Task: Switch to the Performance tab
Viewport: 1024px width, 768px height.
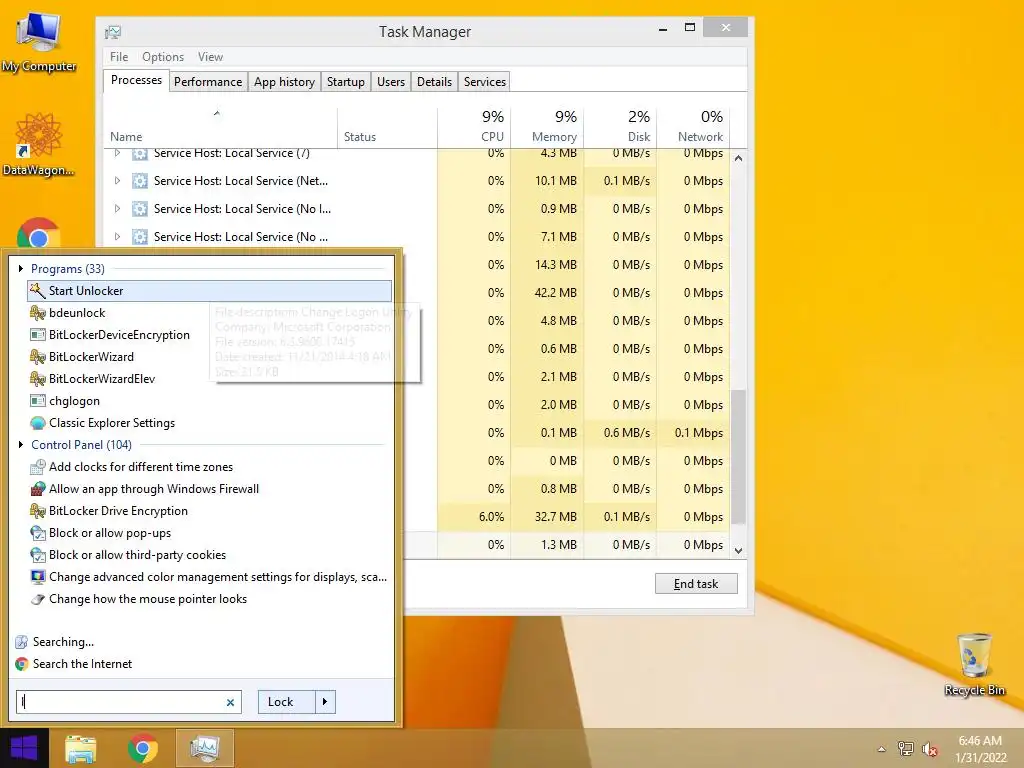Action: 208,82
